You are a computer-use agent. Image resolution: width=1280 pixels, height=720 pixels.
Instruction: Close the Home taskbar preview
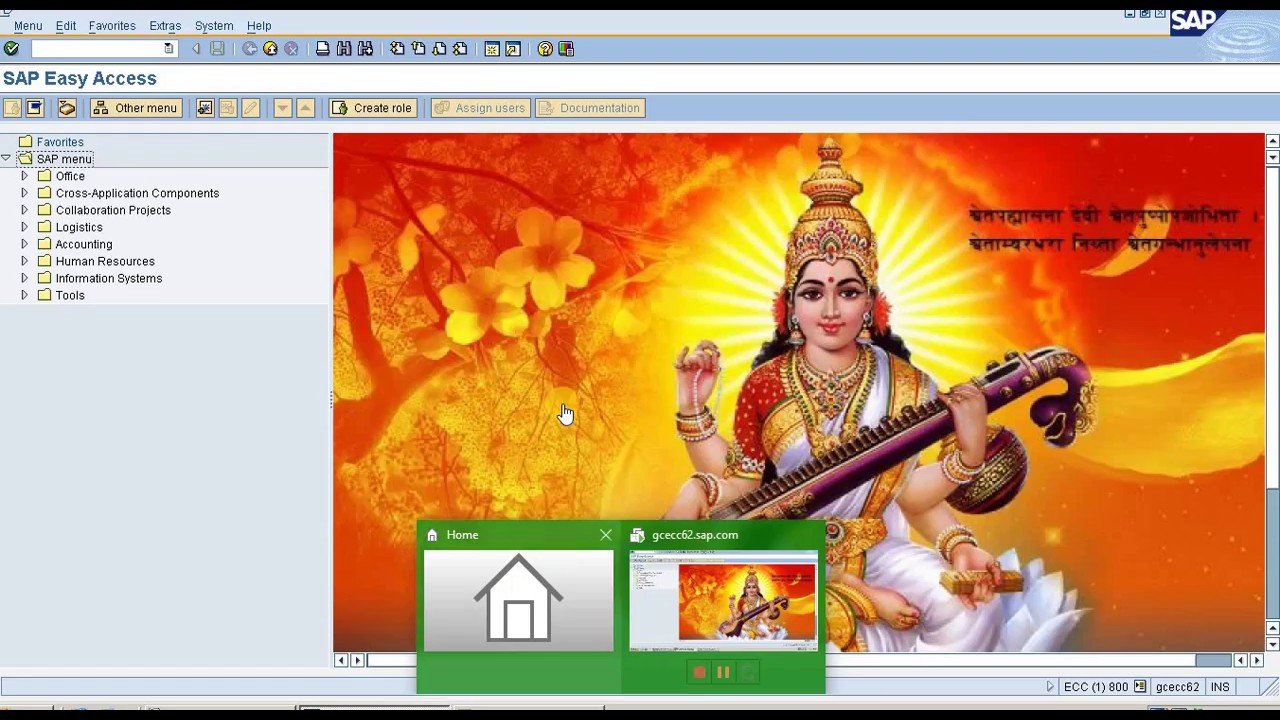606,535
